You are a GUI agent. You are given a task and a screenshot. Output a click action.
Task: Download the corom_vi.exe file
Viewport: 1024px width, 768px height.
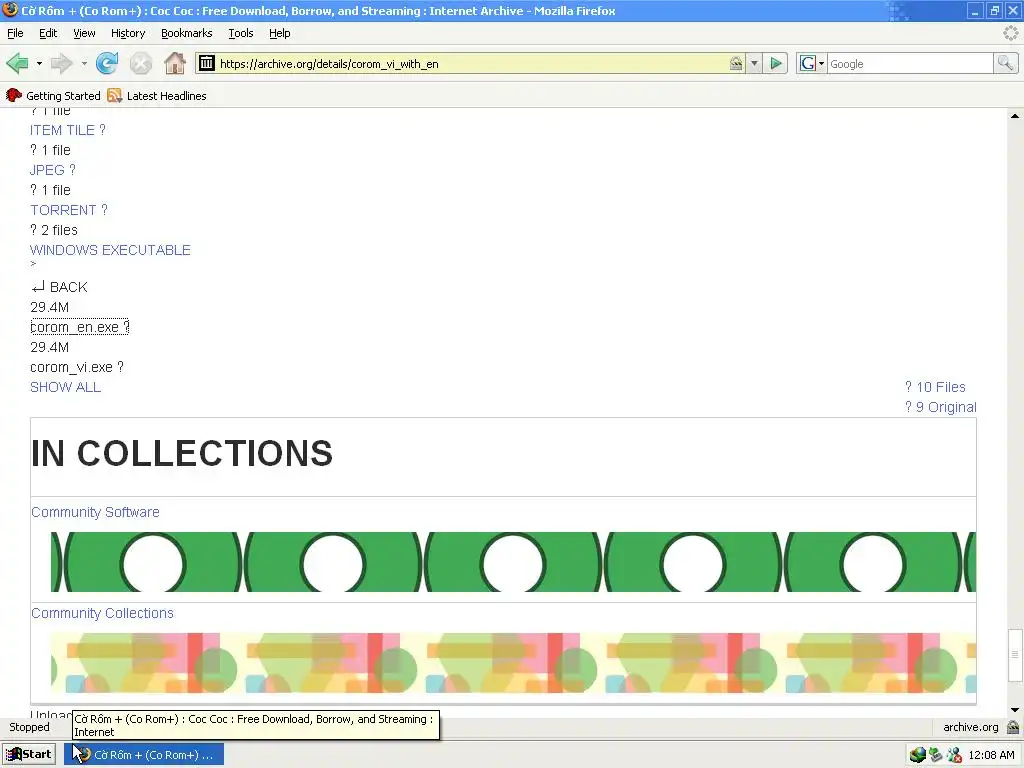(x=77, y=367)
